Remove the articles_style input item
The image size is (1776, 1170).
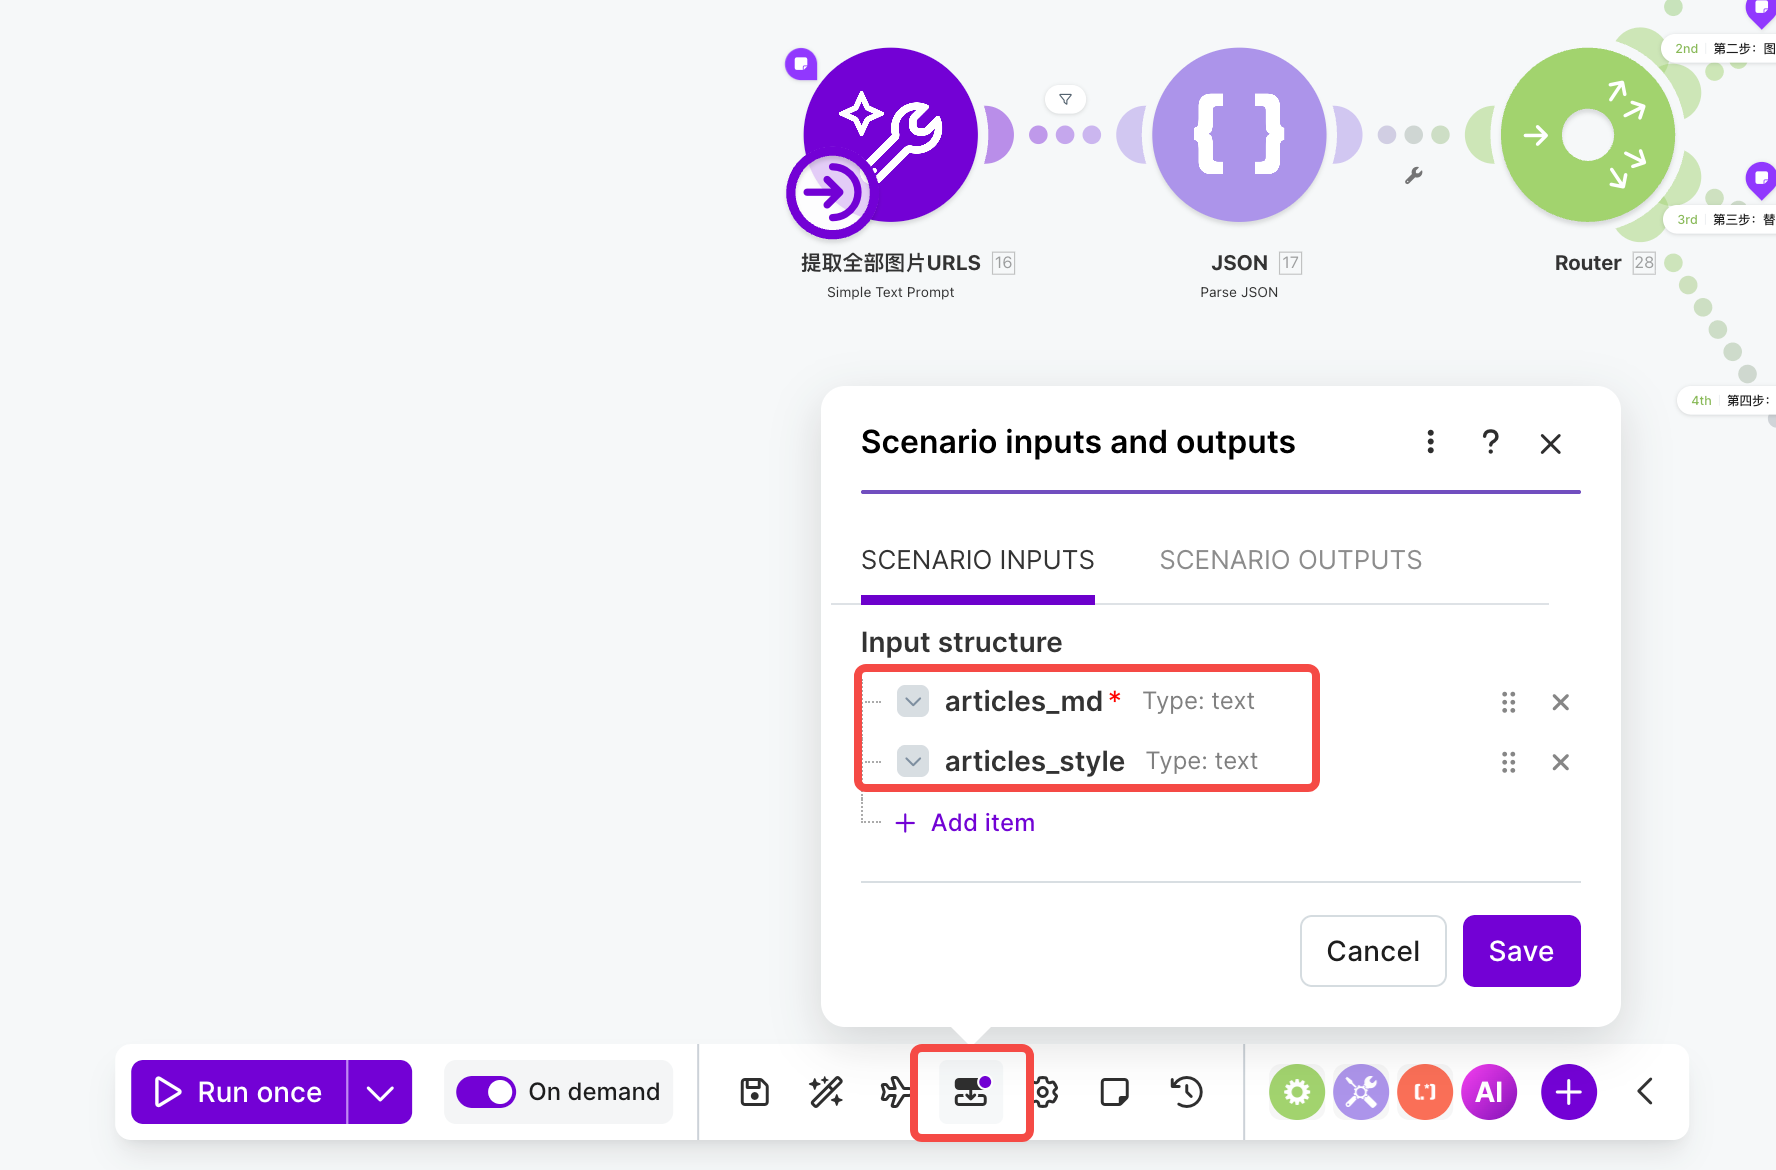coord(1560,762)
